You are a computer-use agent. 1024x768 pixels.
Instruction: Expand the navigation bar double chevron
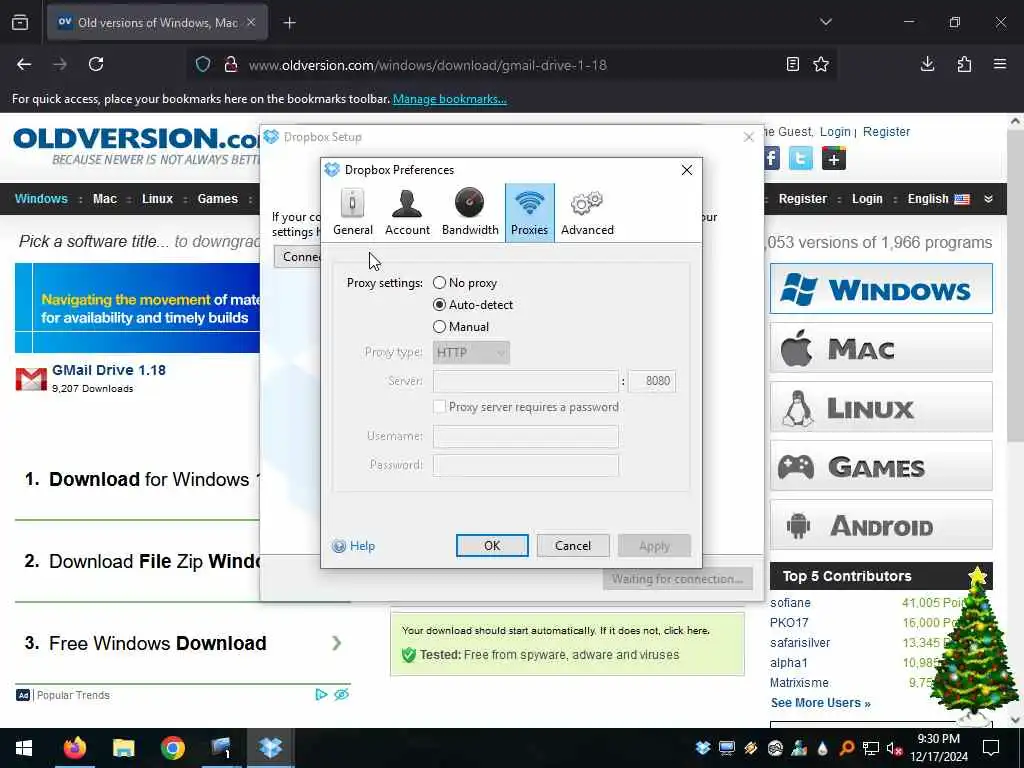(988, 199)
